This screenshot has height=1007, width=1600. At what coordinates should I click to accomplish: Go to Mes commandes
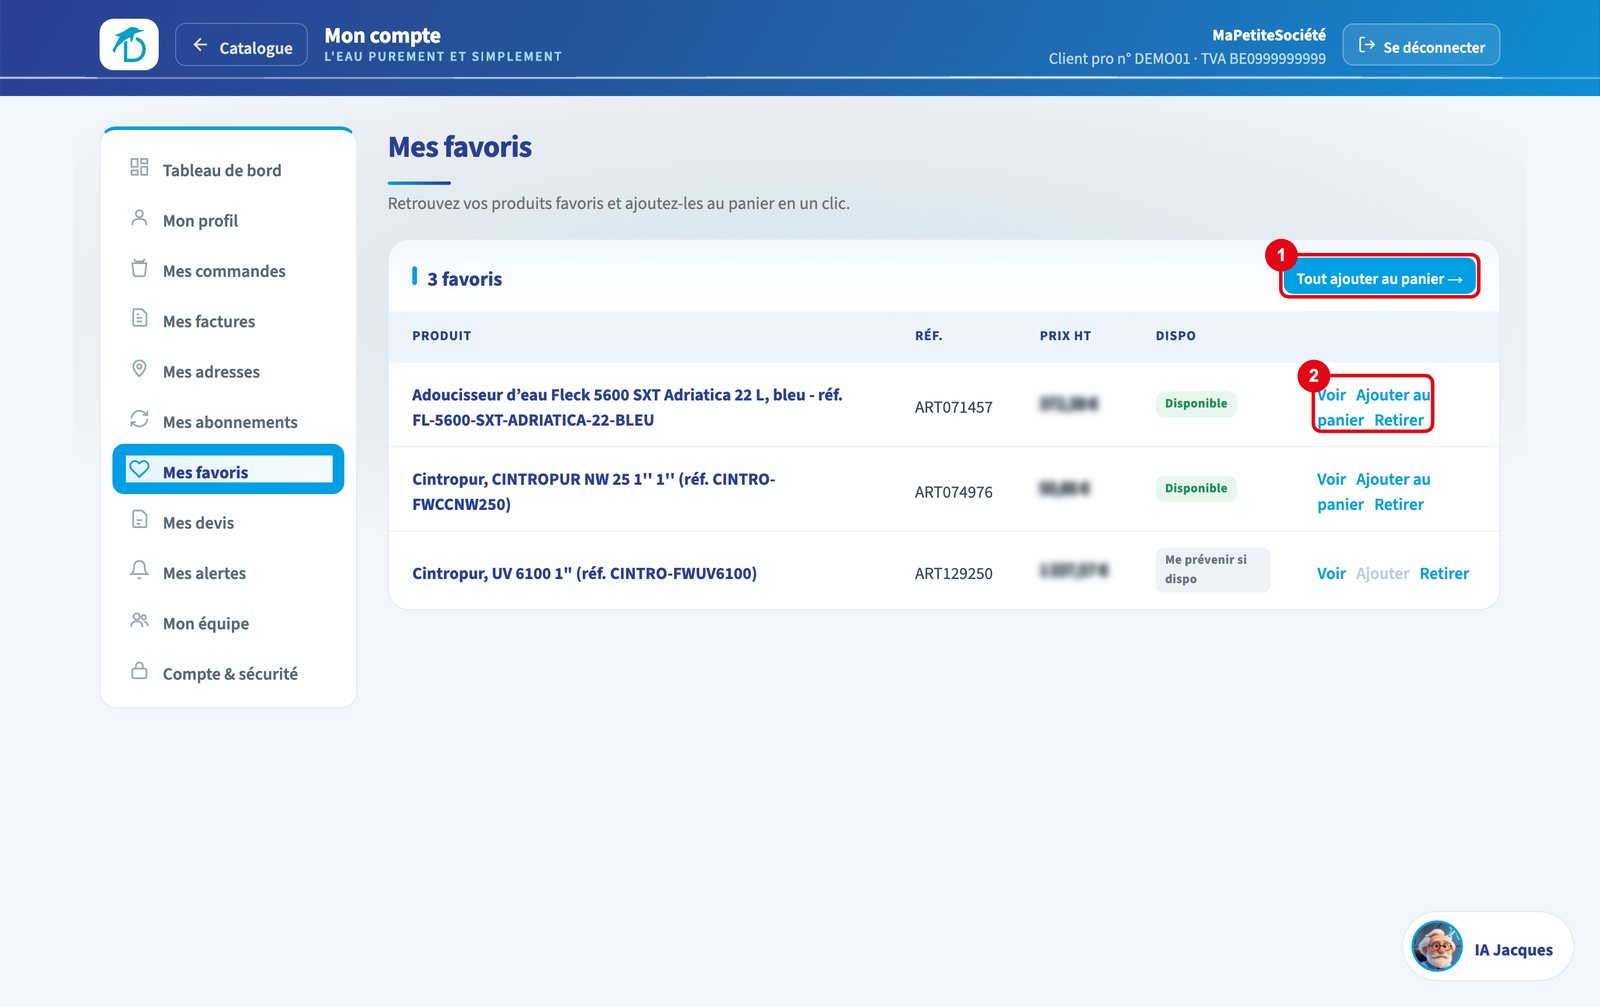[228, 271]
